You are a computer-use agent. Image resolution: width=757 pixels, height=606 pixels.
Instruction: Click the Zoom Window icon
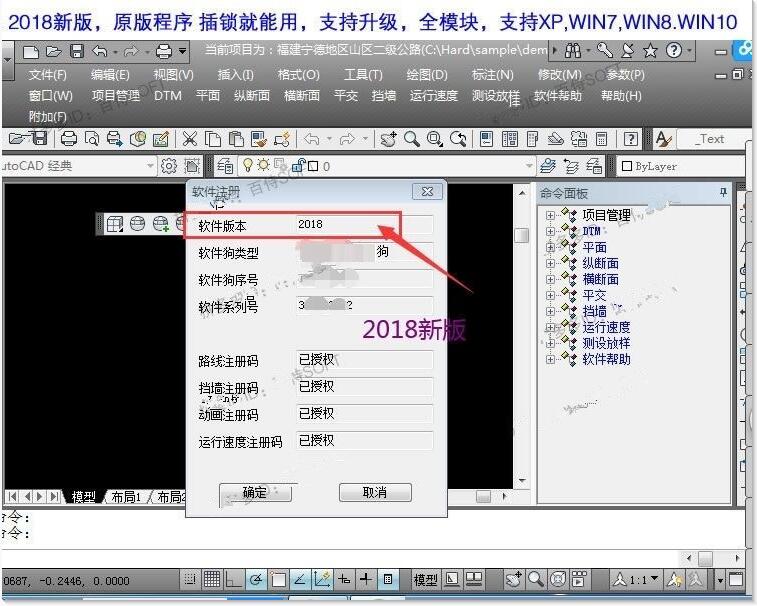click(435, 139)
